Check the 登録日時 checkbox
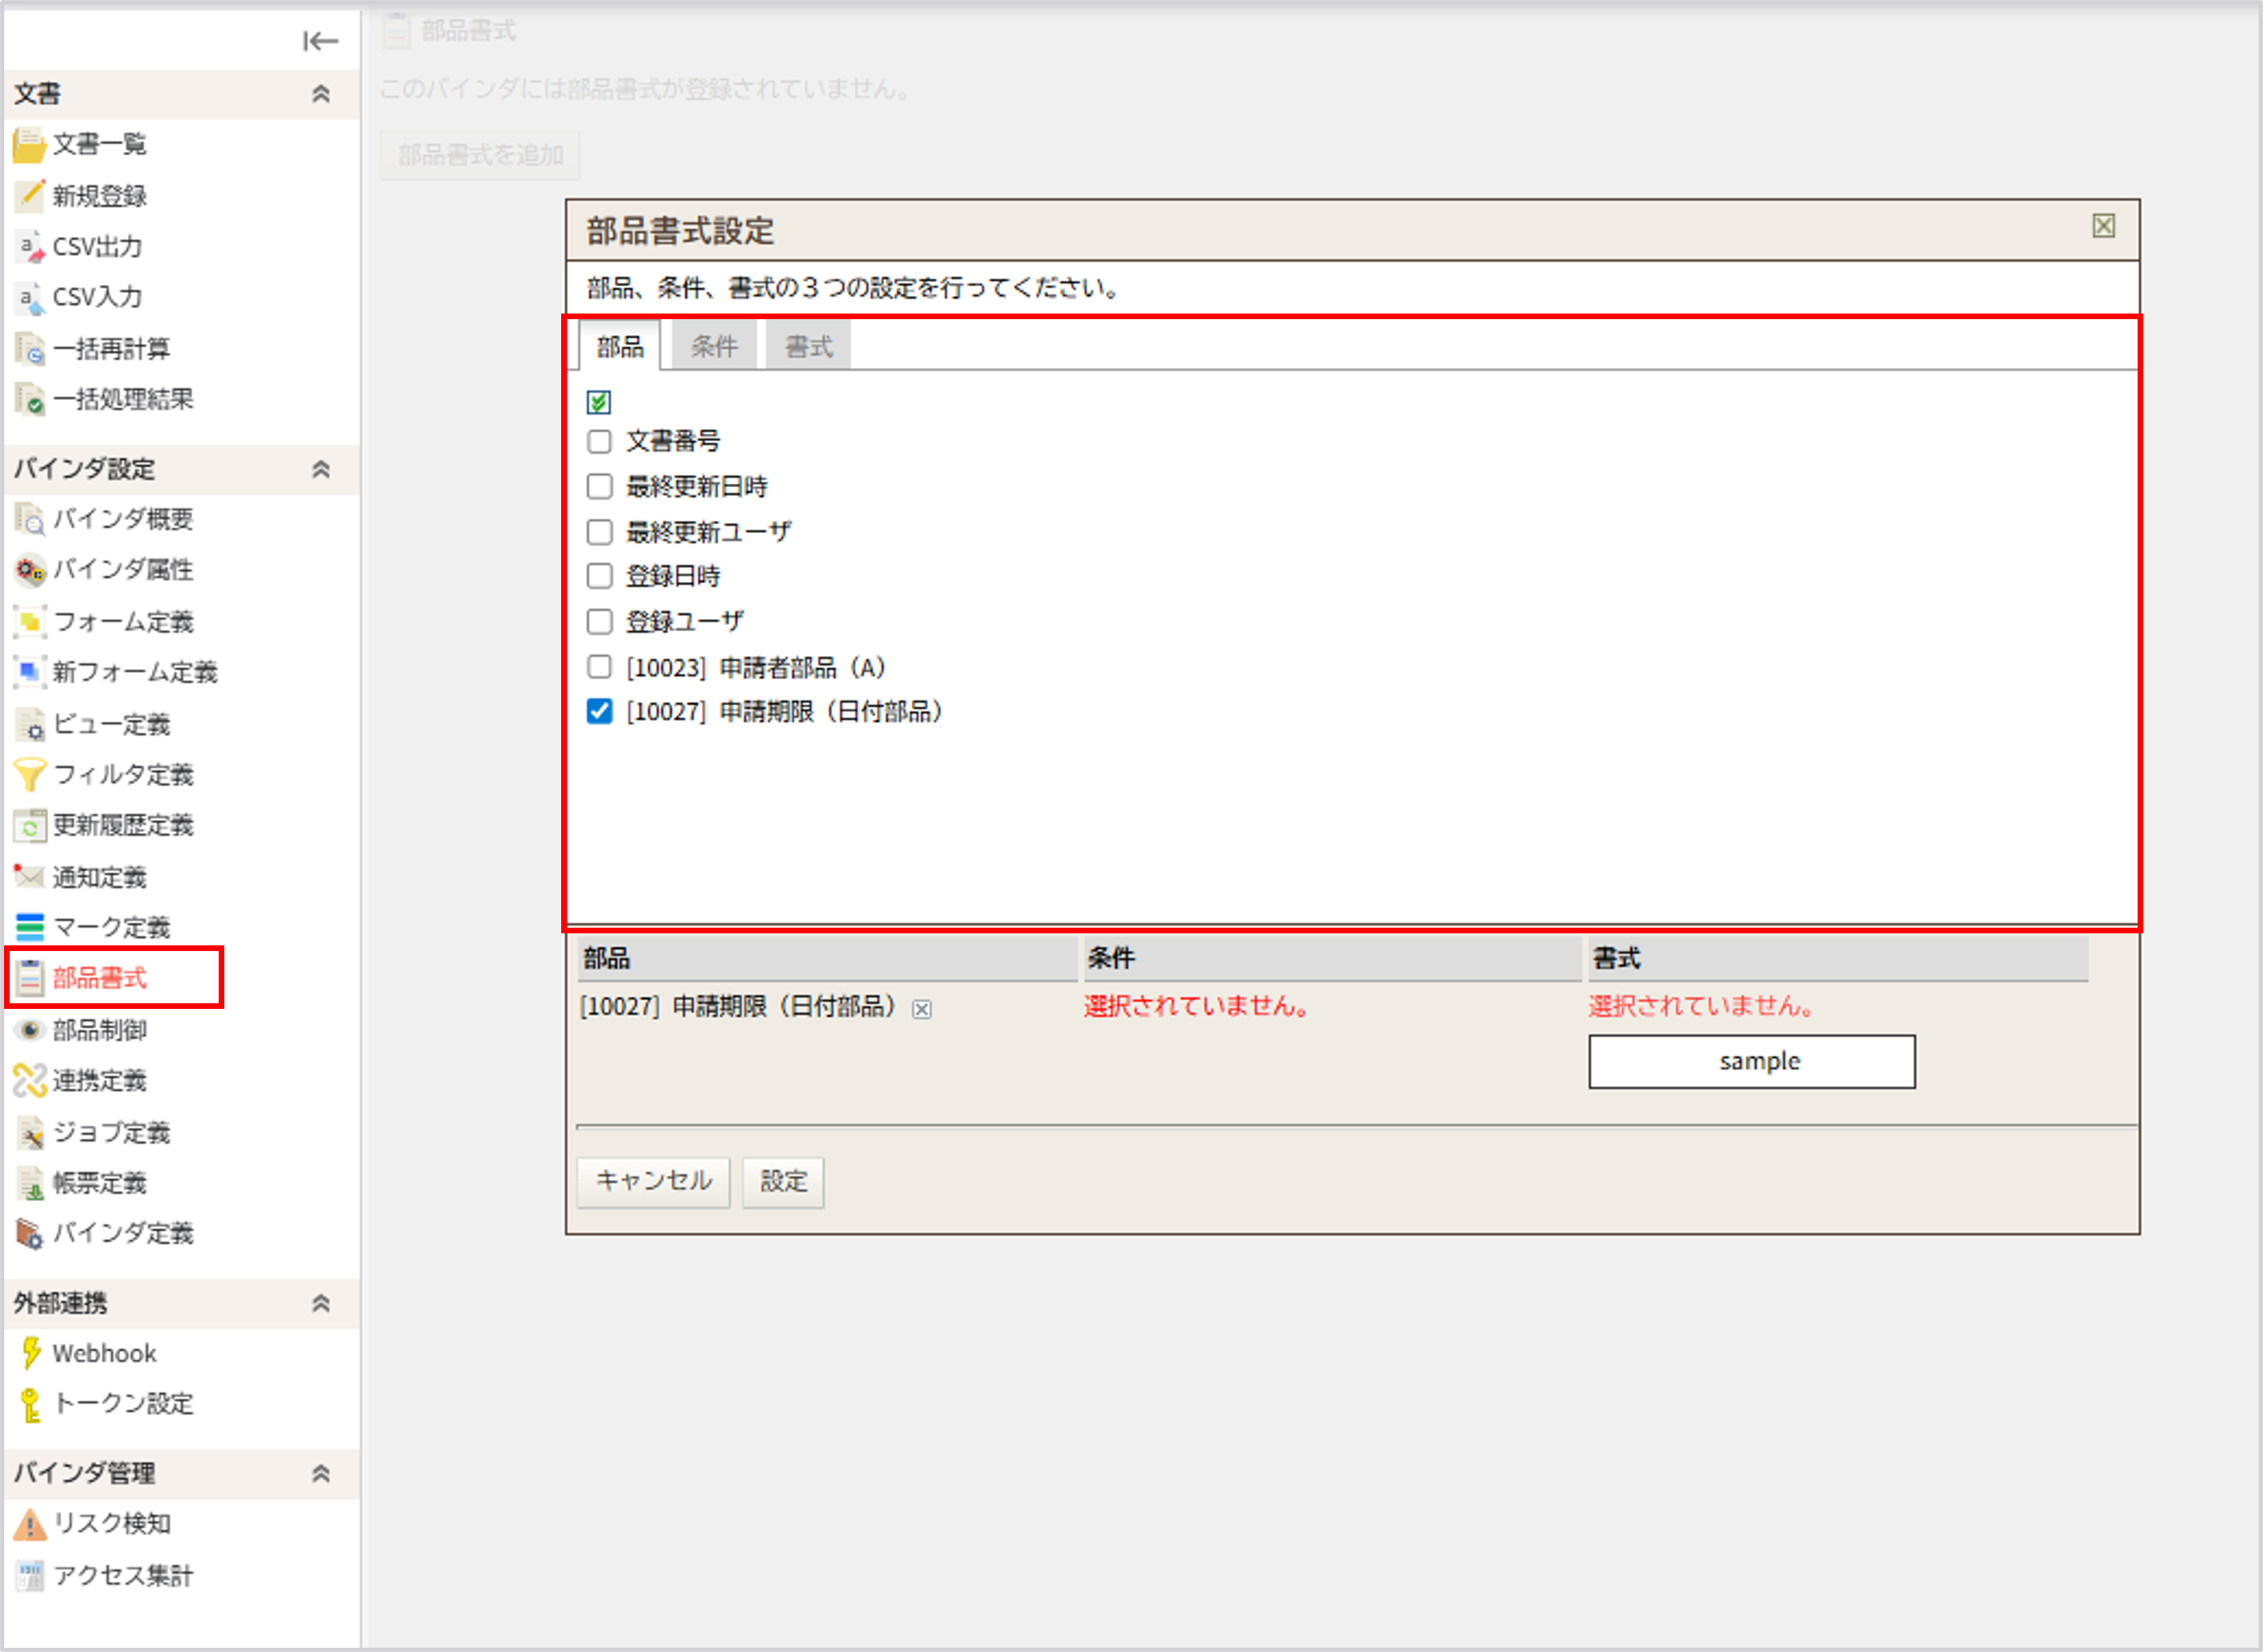Screen dimensions: 2263x1652 pyautogui.click(x=599, y=577)
